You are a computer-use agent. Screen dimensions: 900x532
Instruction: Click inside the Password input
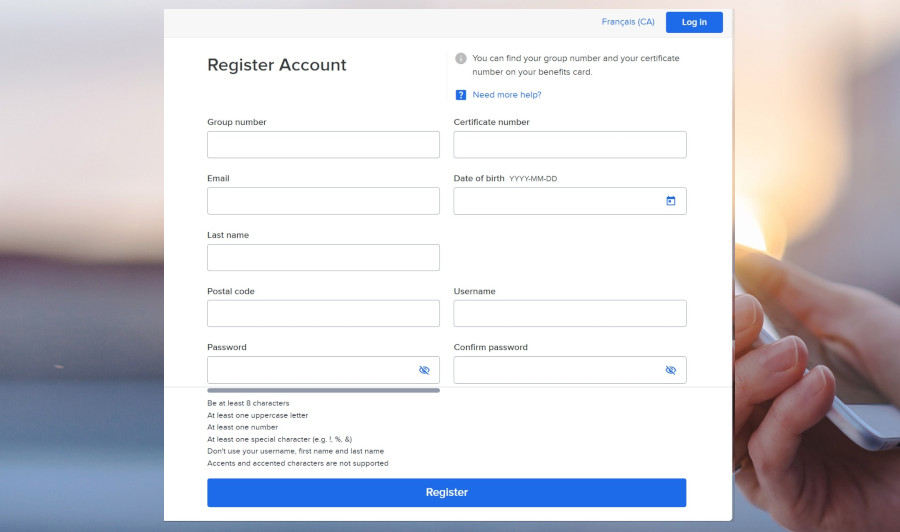(310, 370)
